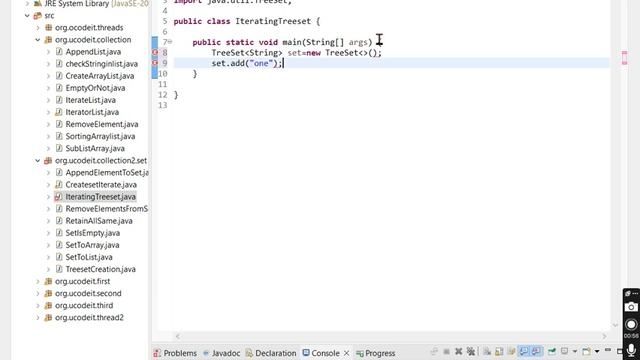This screenshot has width=640, height=360.
Task: Expand org.ucodeit.third package
Action: point(38,305)
